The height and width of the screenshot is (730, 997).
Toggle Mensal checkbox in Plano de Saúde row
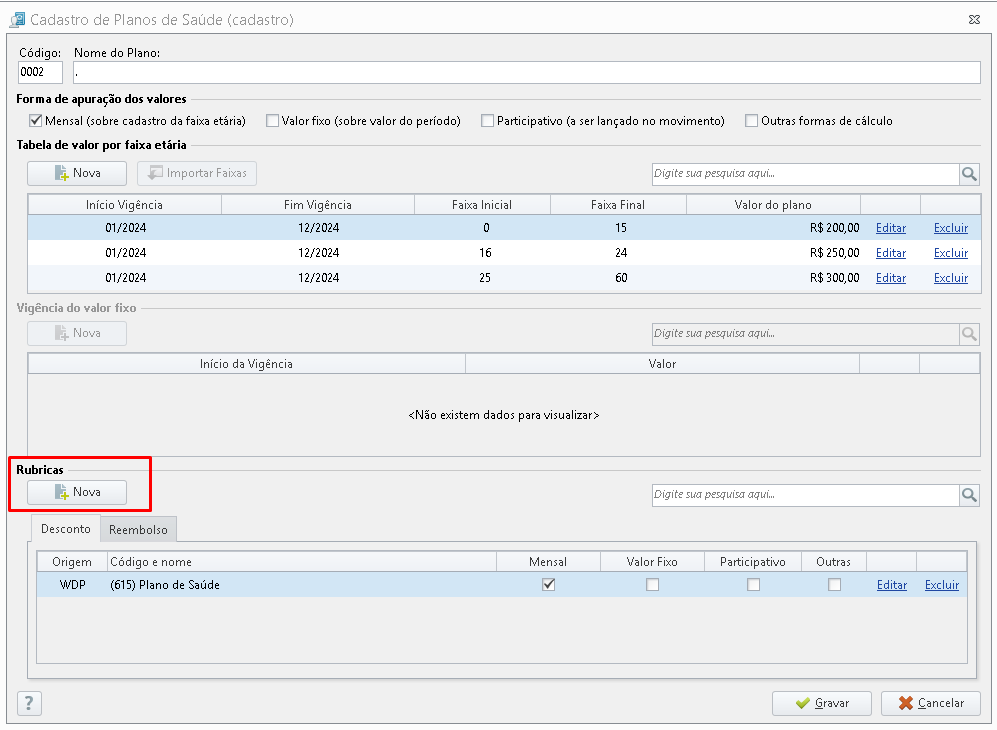click(x=548, y=584)
